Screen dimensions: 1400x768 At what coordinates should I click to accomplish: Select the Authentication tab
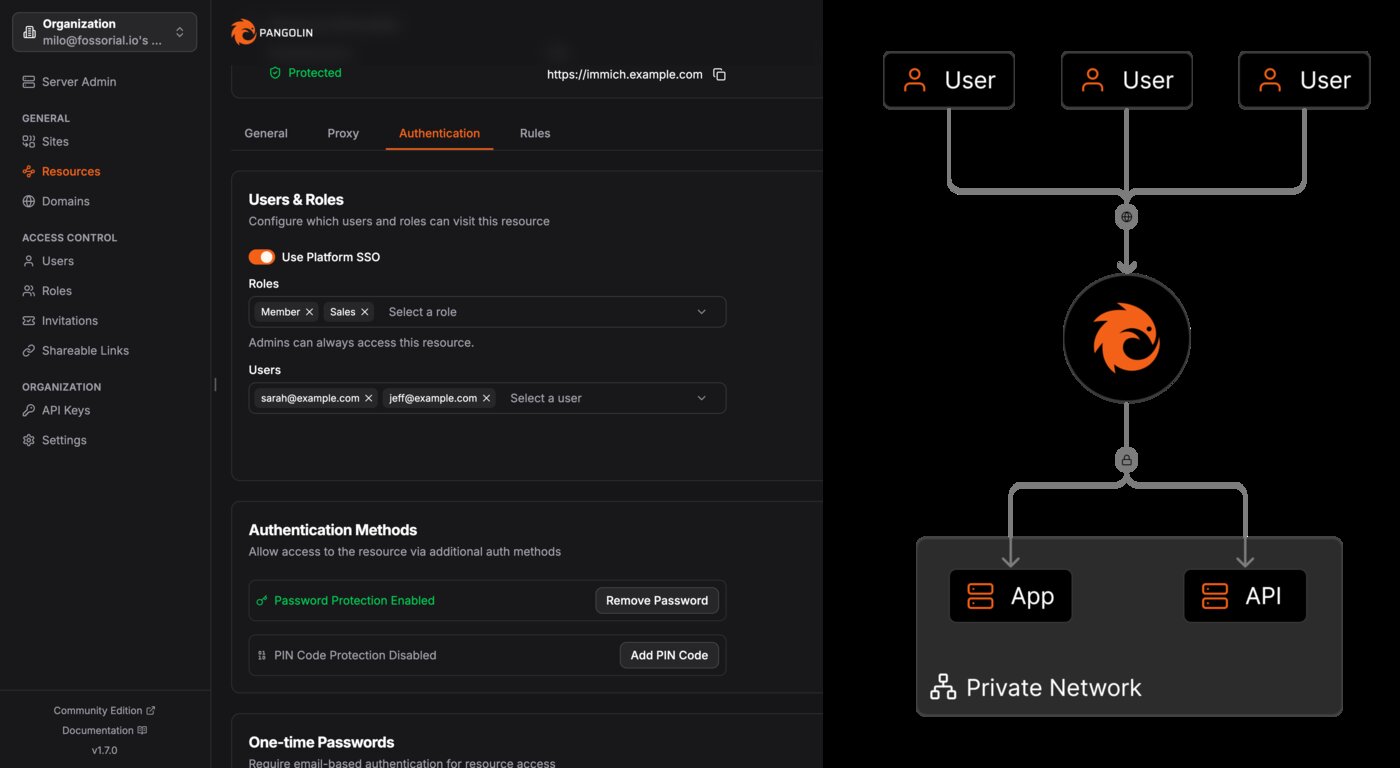point(439,133)
